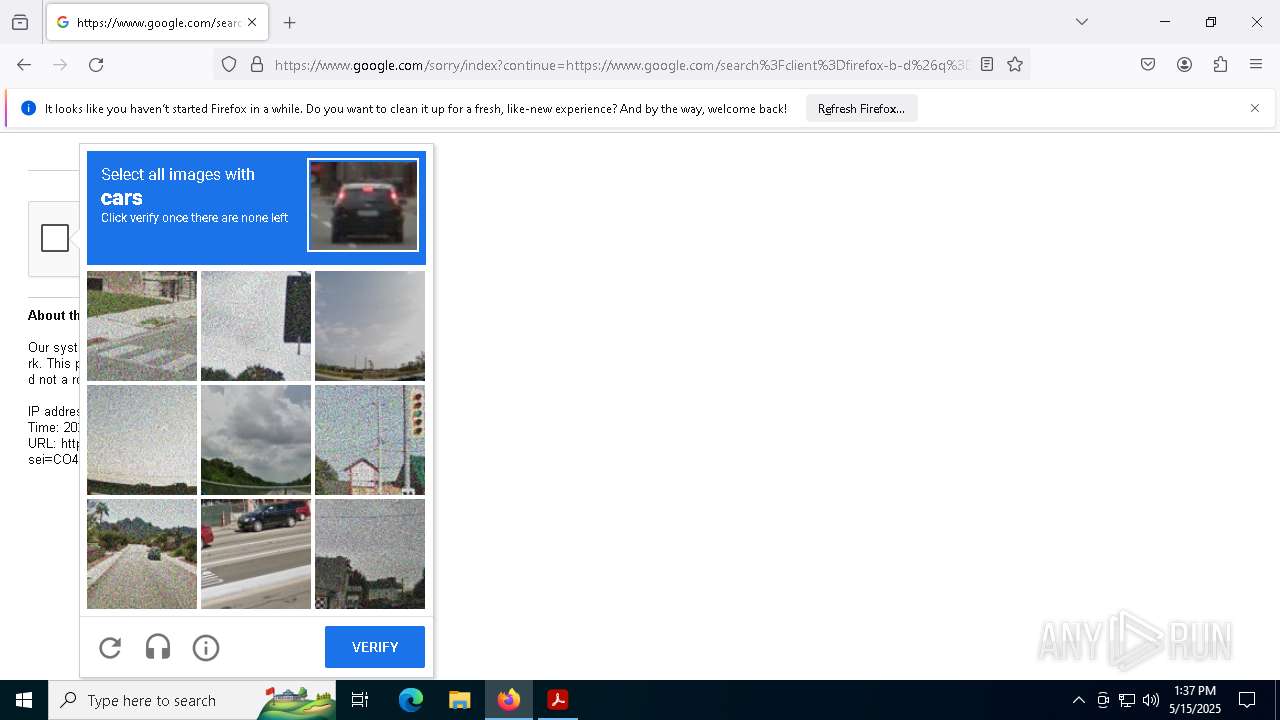Select captcha tile with traffic light back

[x=256, y=326]
